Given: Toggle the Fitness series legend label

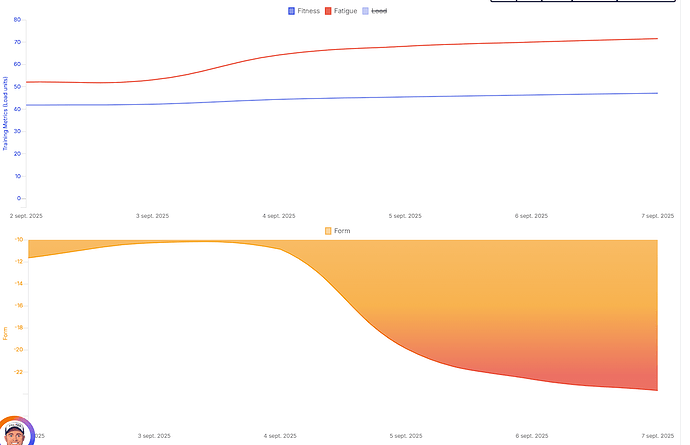Looking at the screenshot, I should (308, 10).
